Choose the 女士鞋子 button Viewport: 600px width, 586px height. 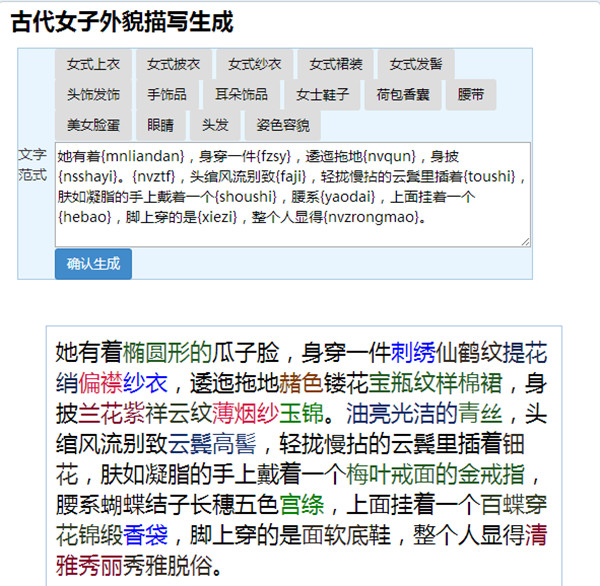pos(322,95)
